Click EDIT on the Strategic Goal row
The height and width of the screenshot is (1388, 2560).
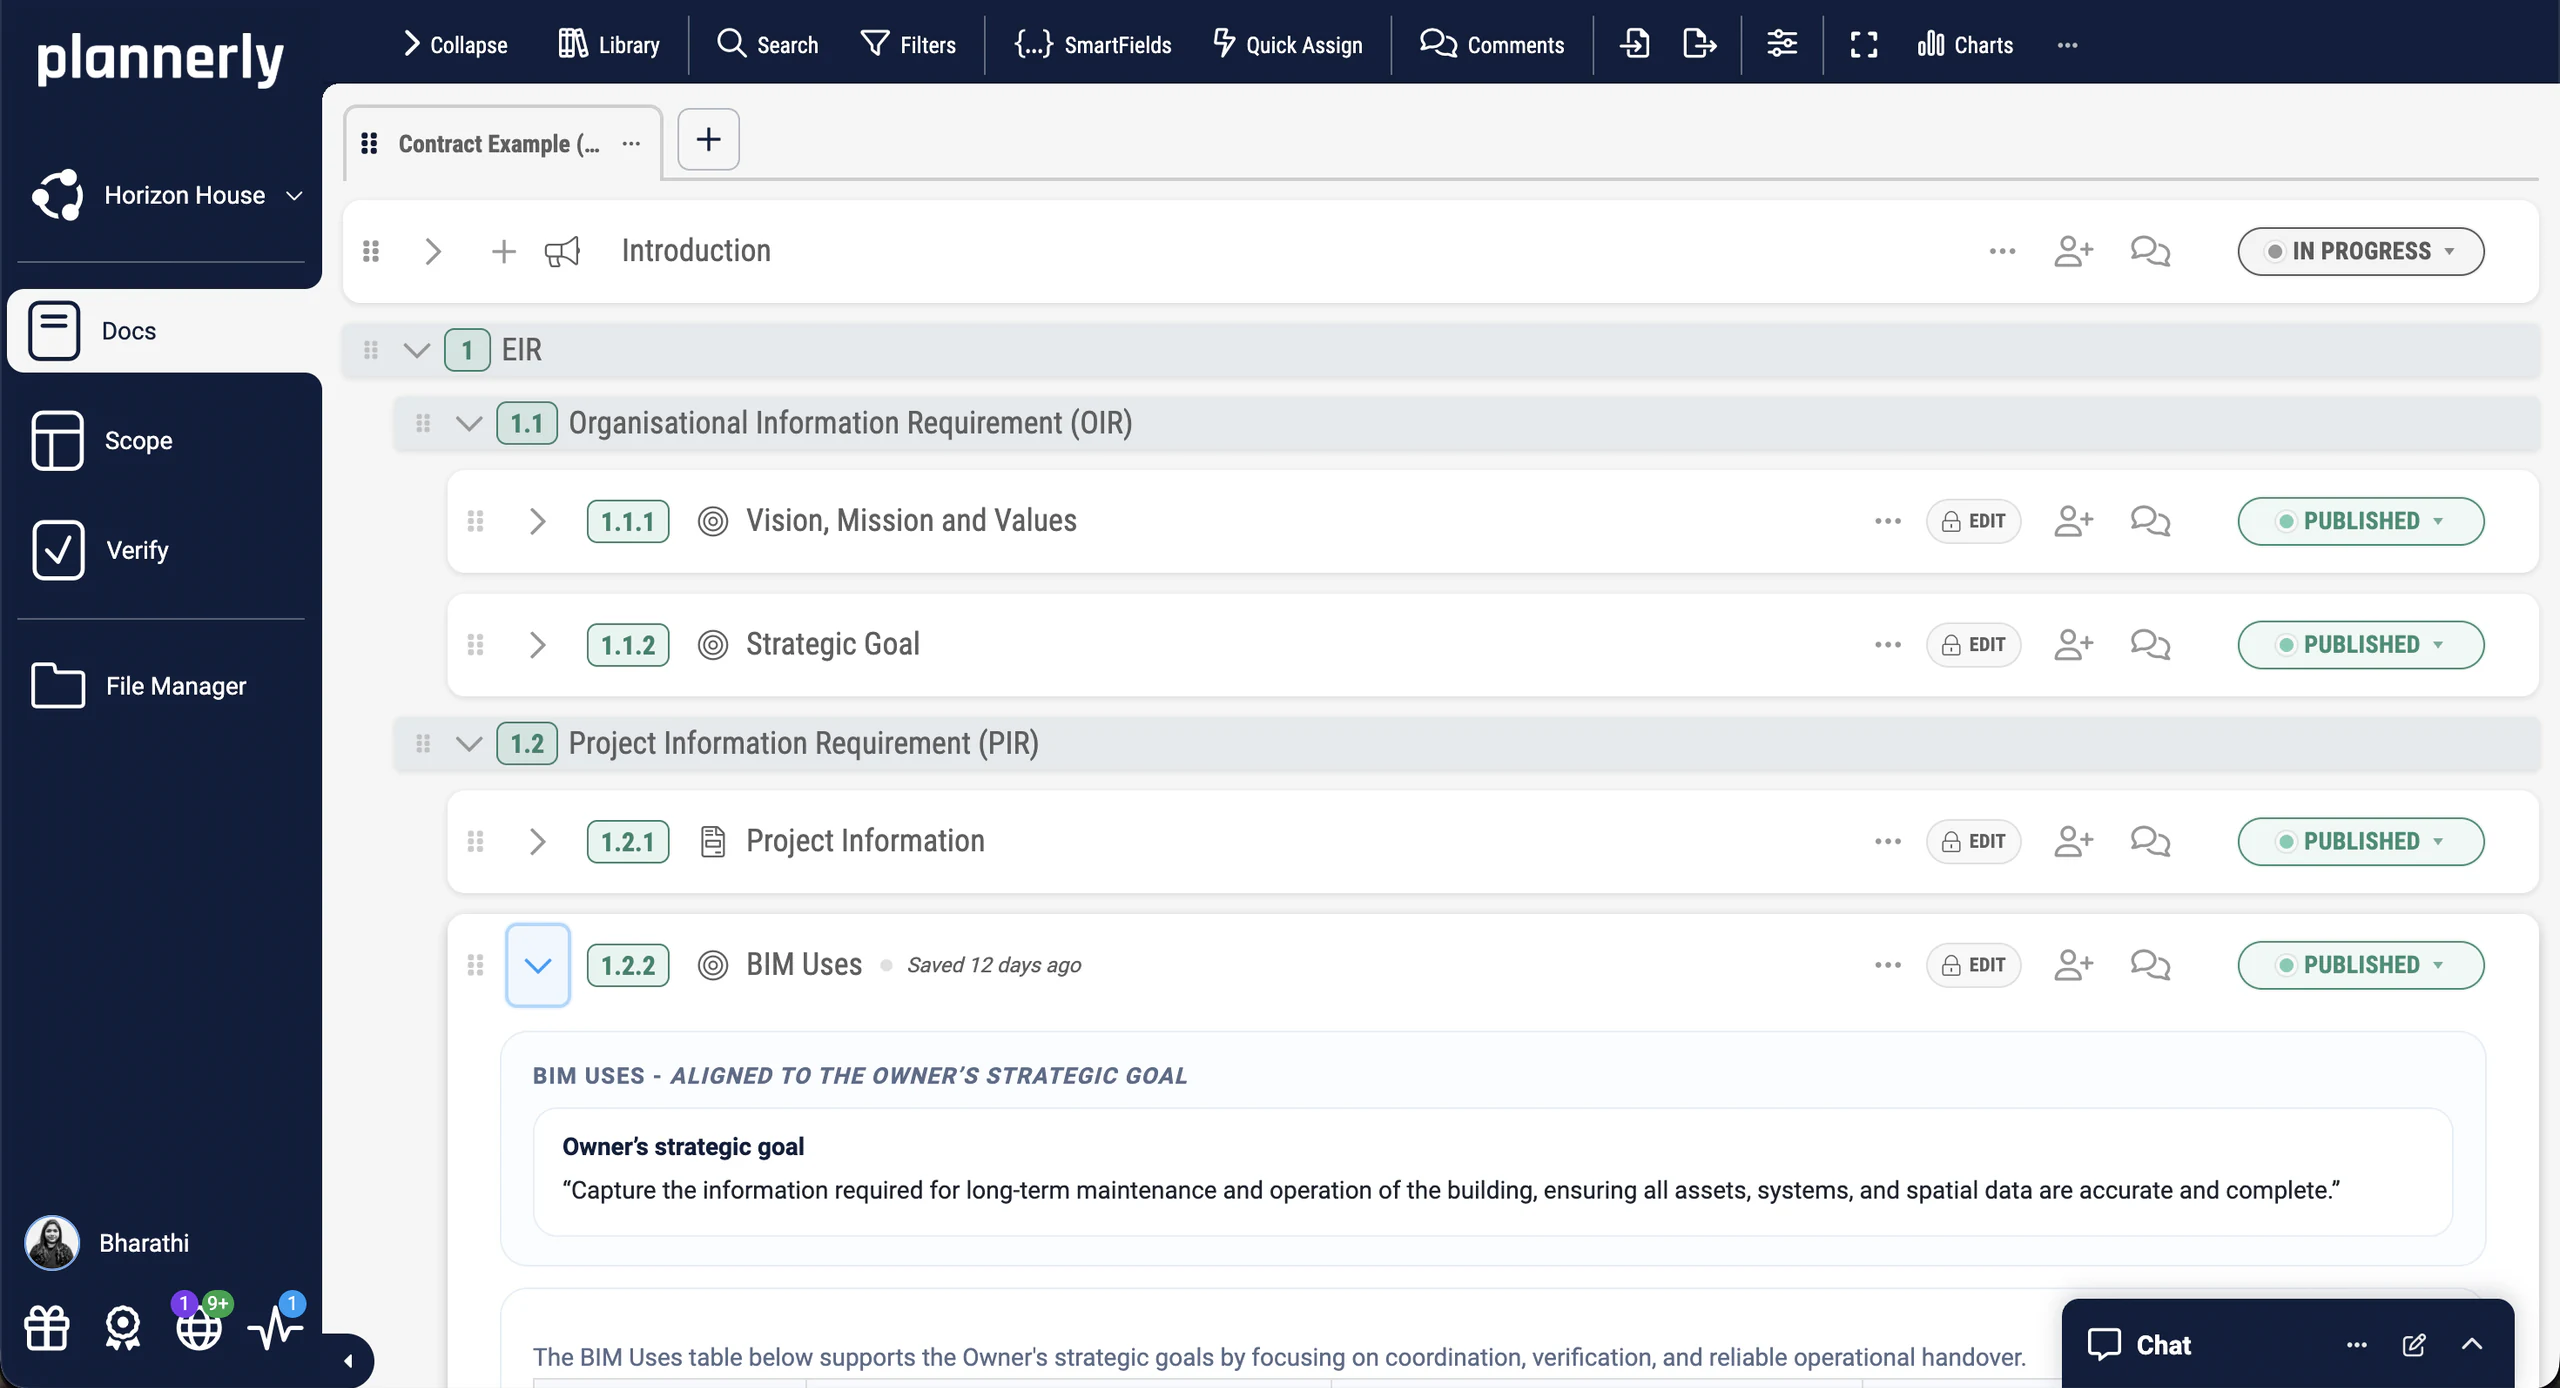1973,645
